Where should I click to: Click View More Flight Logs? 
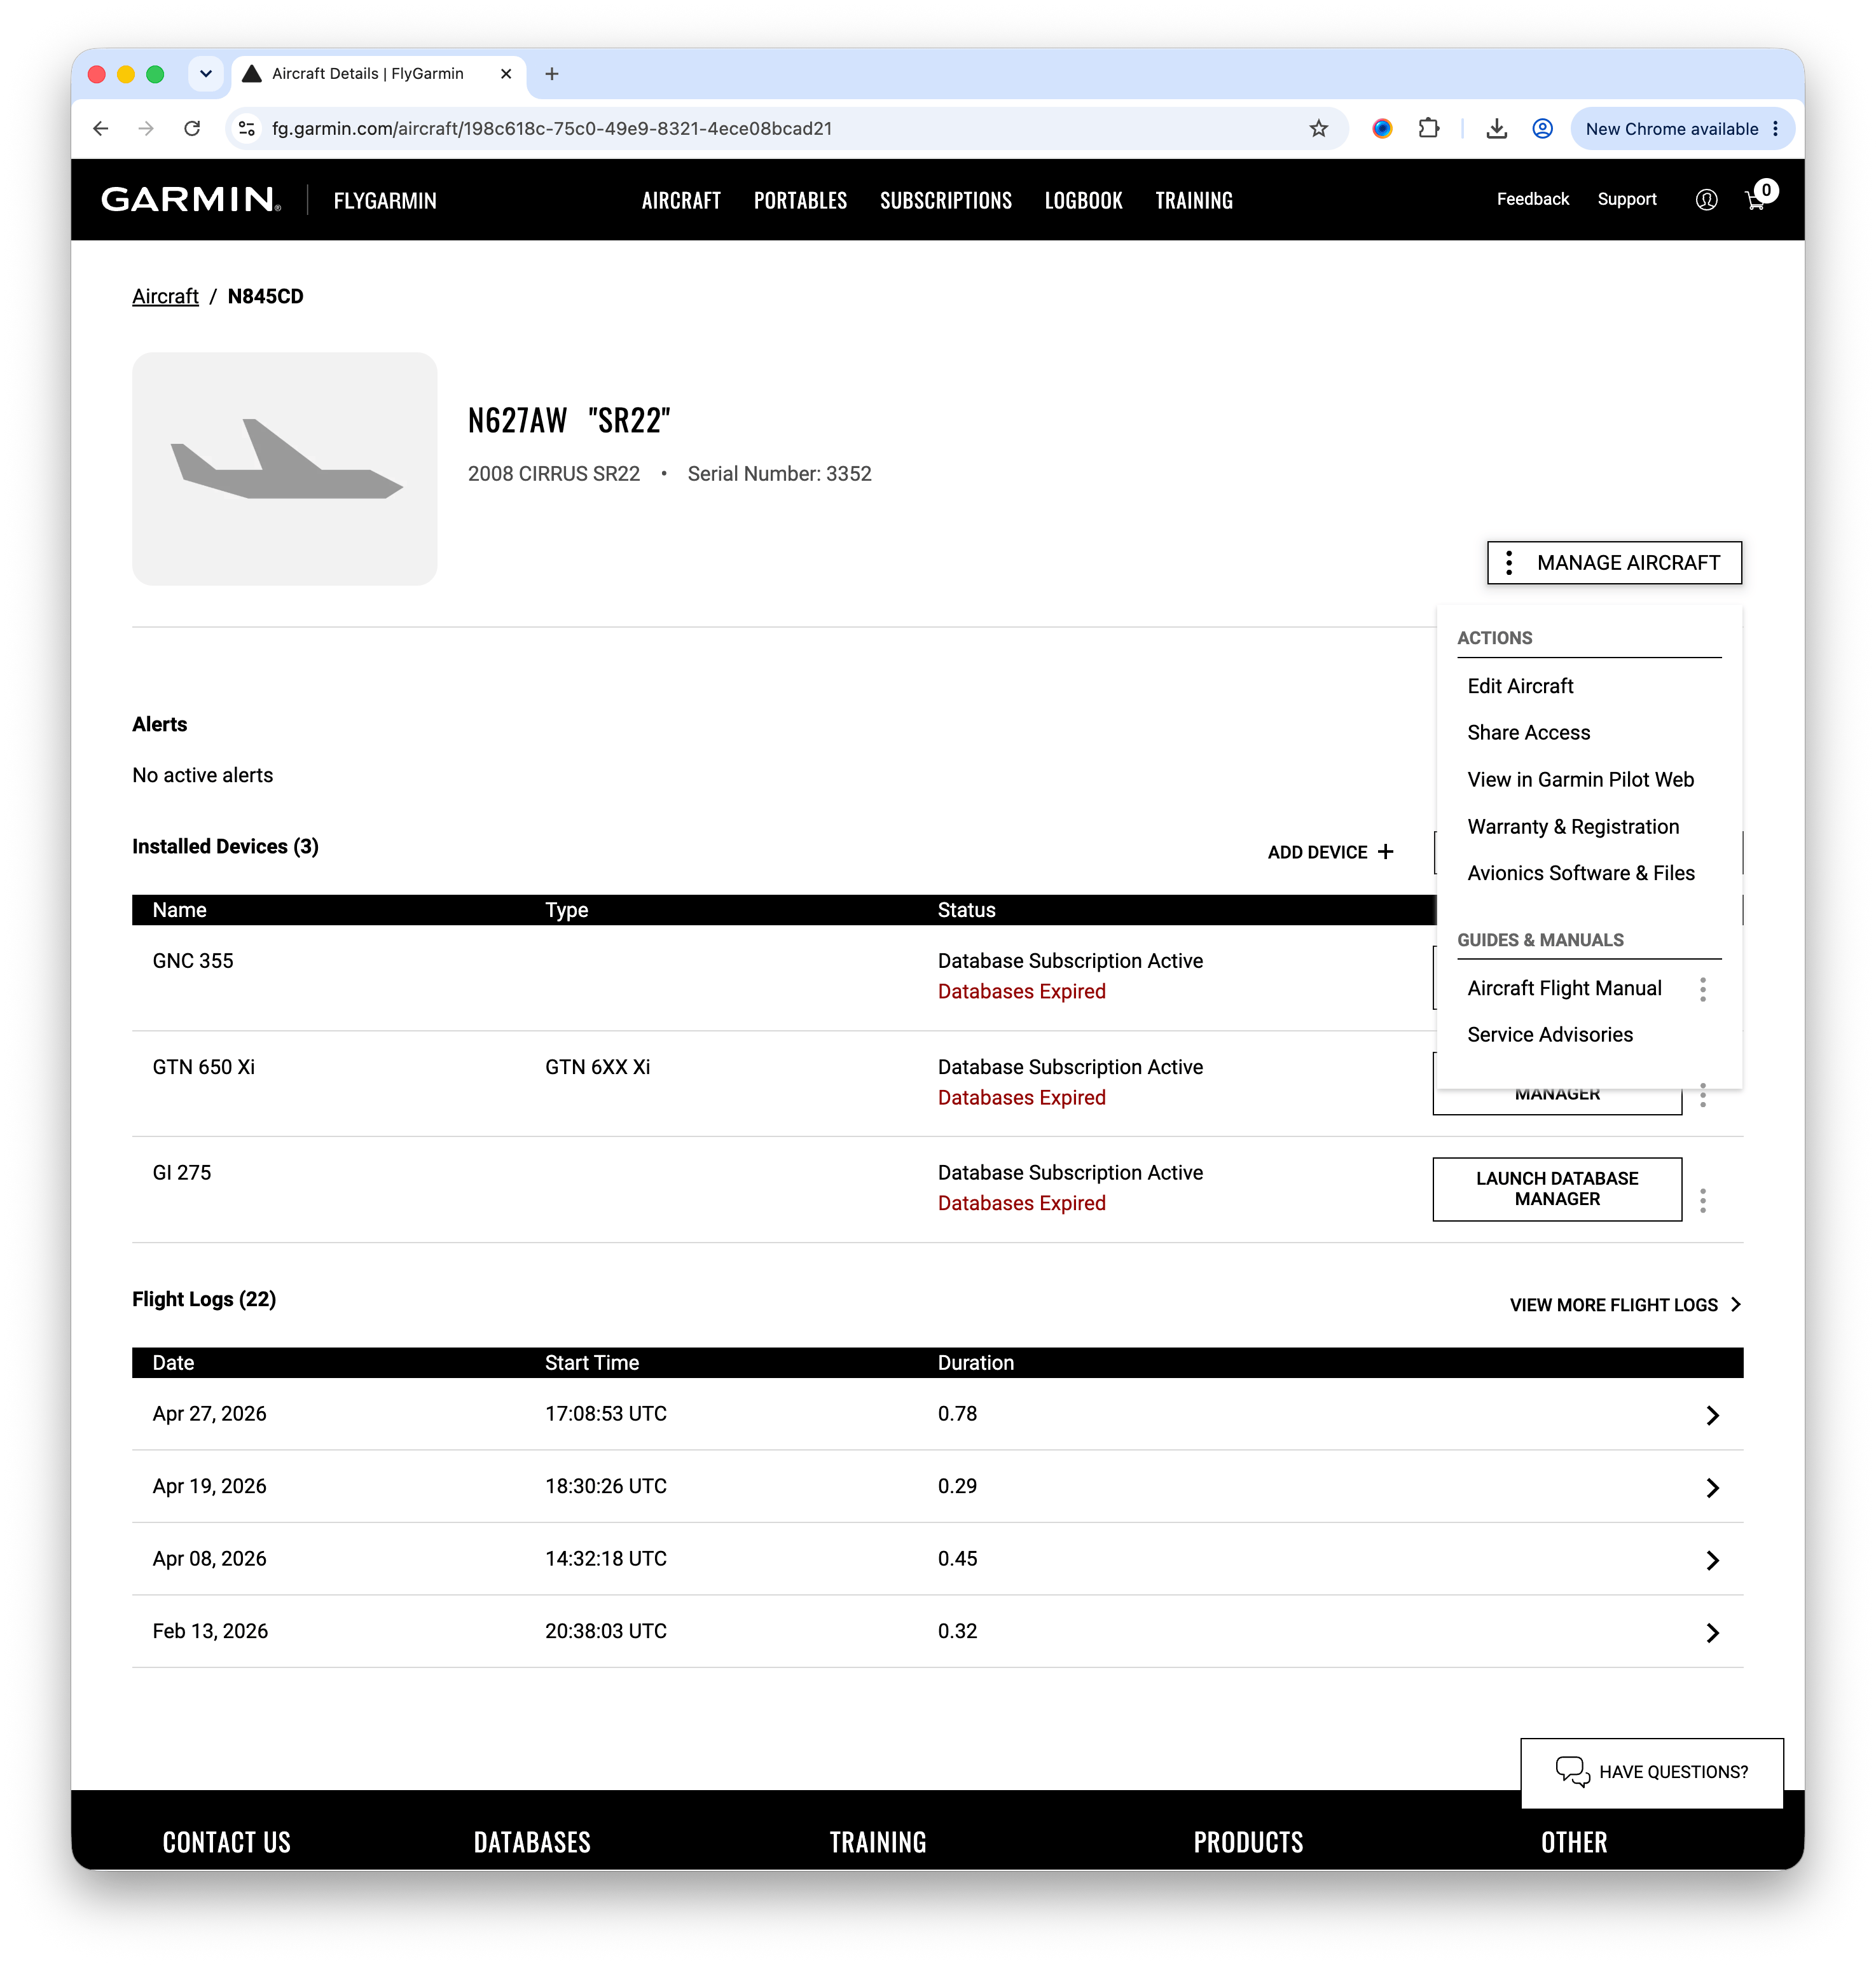1626,1306
